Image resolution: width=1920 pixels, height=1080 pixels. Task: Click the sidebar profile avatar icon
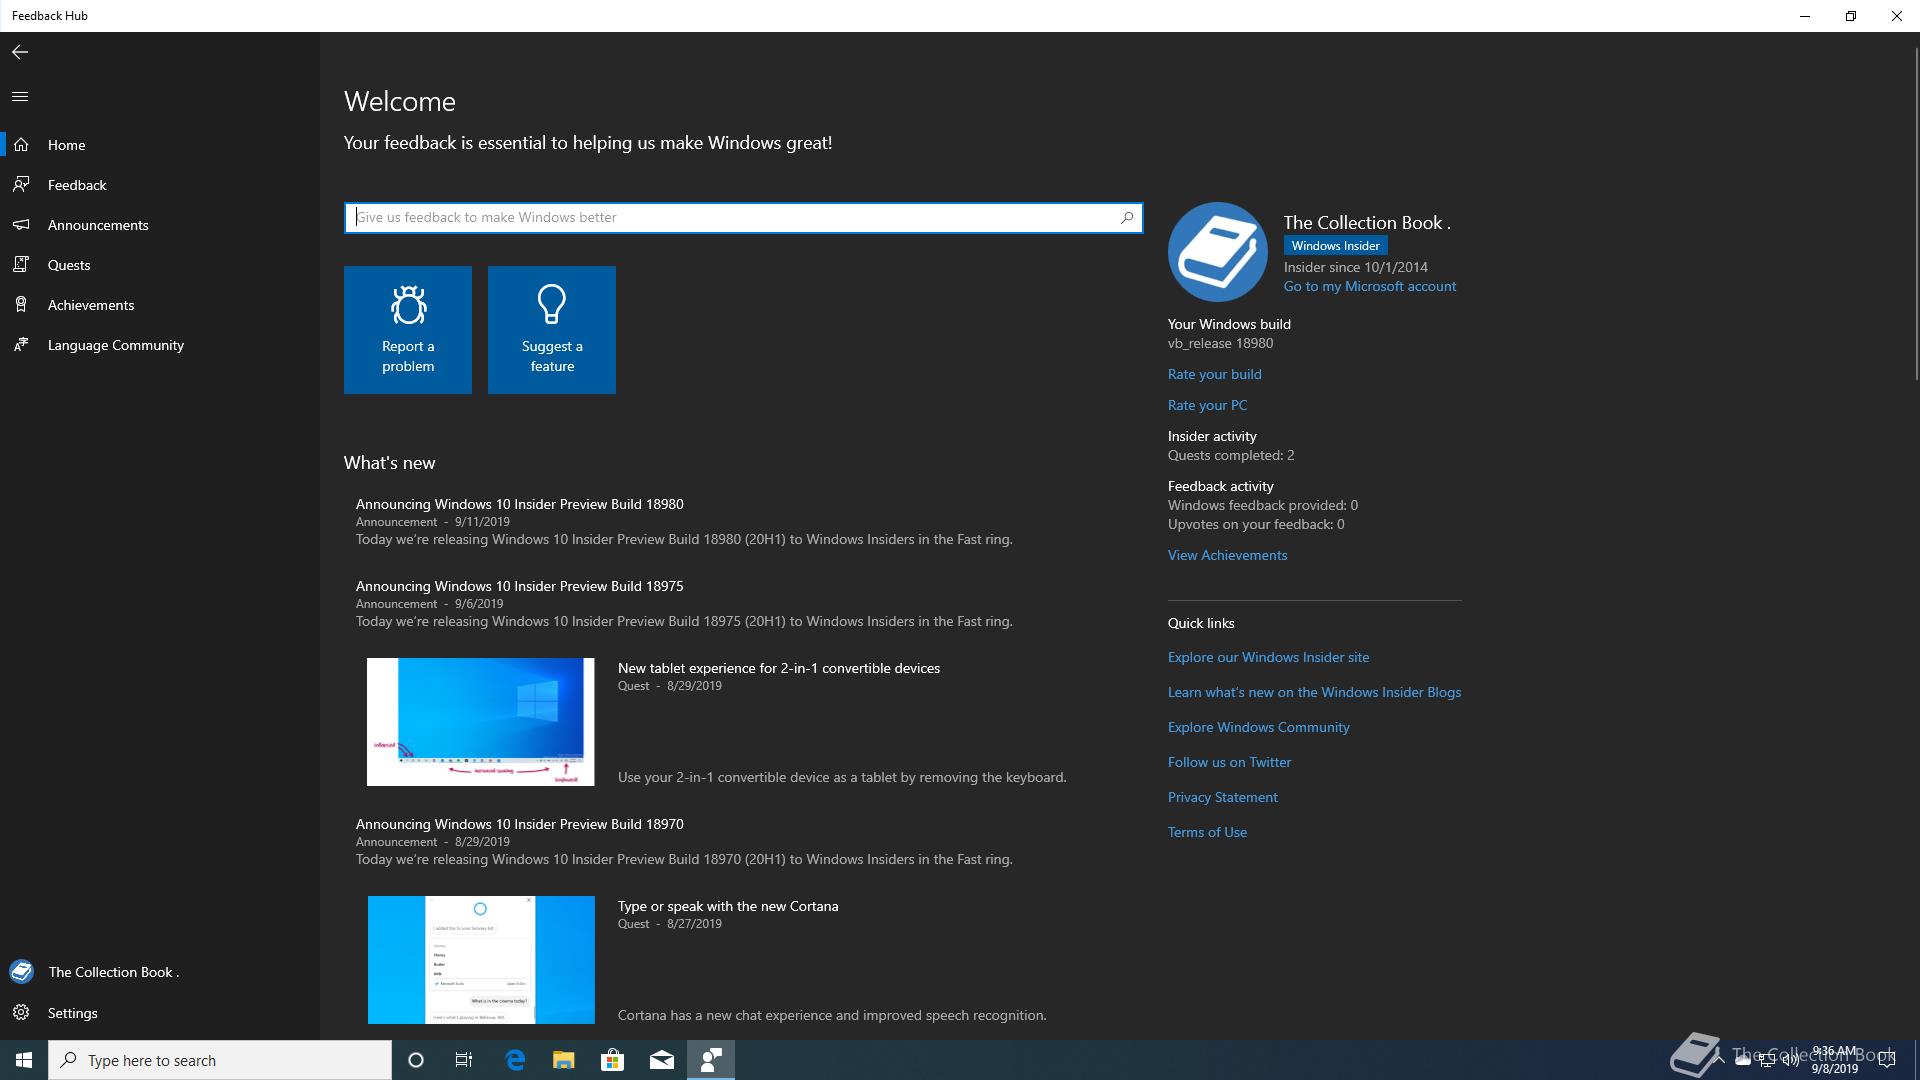coord(21,971)
